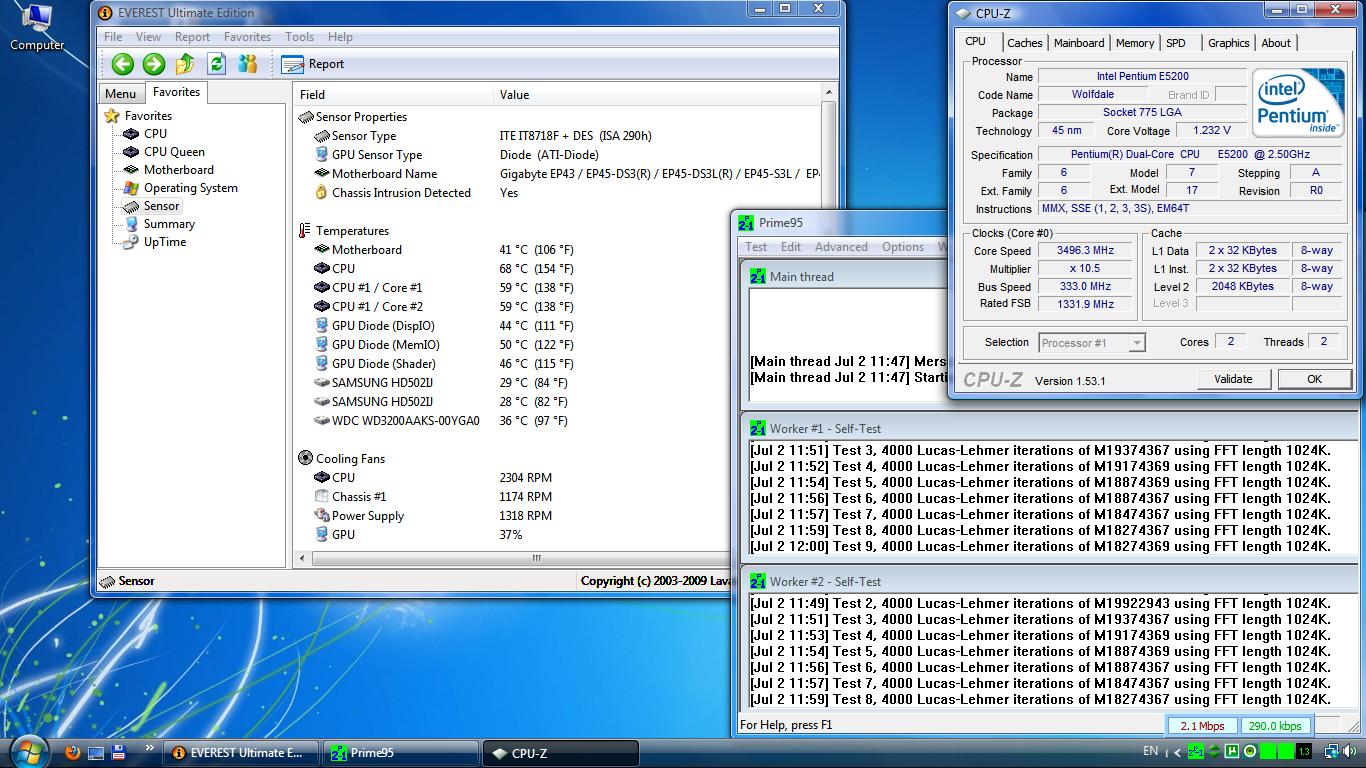The image size is (1366, 768).
Task: Expand hidden quick launch items chevron
Action: (150, 747)
